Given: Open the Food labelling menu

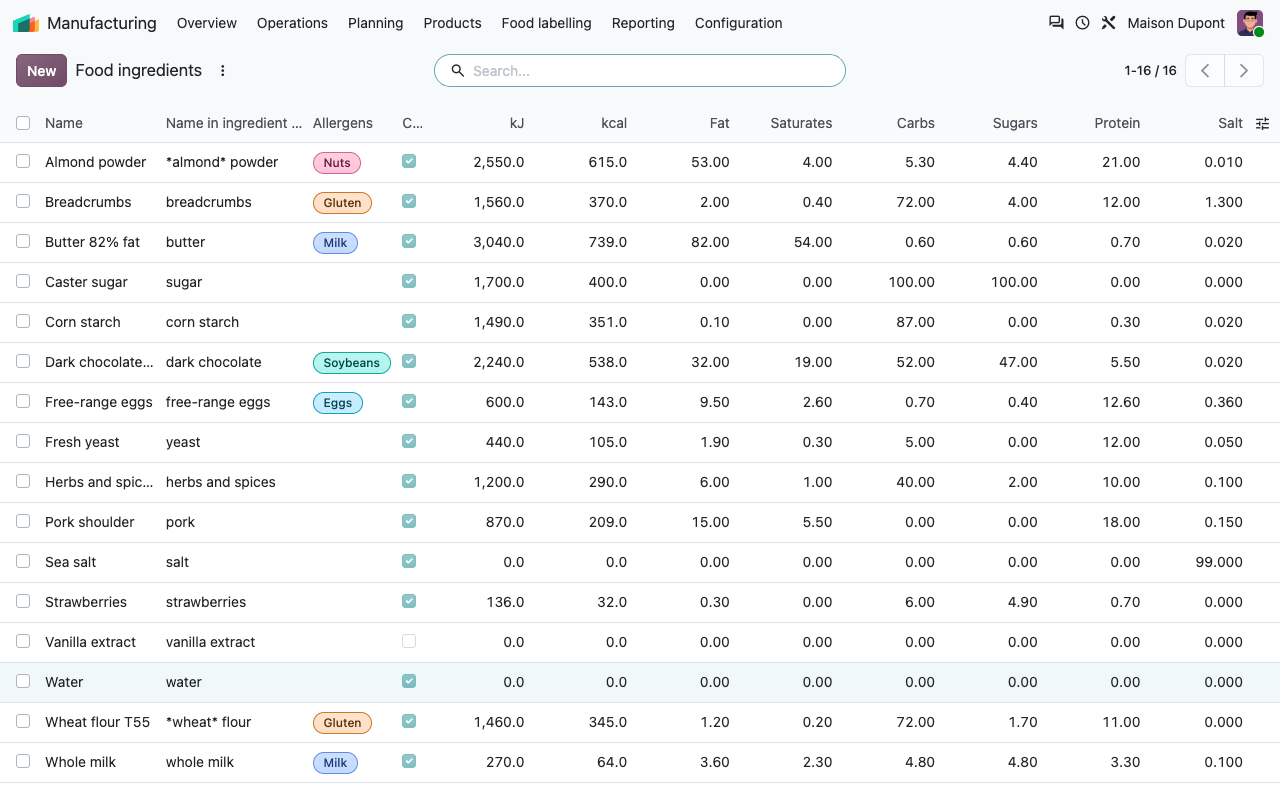Looking at the screenshot, I should 546,23.
